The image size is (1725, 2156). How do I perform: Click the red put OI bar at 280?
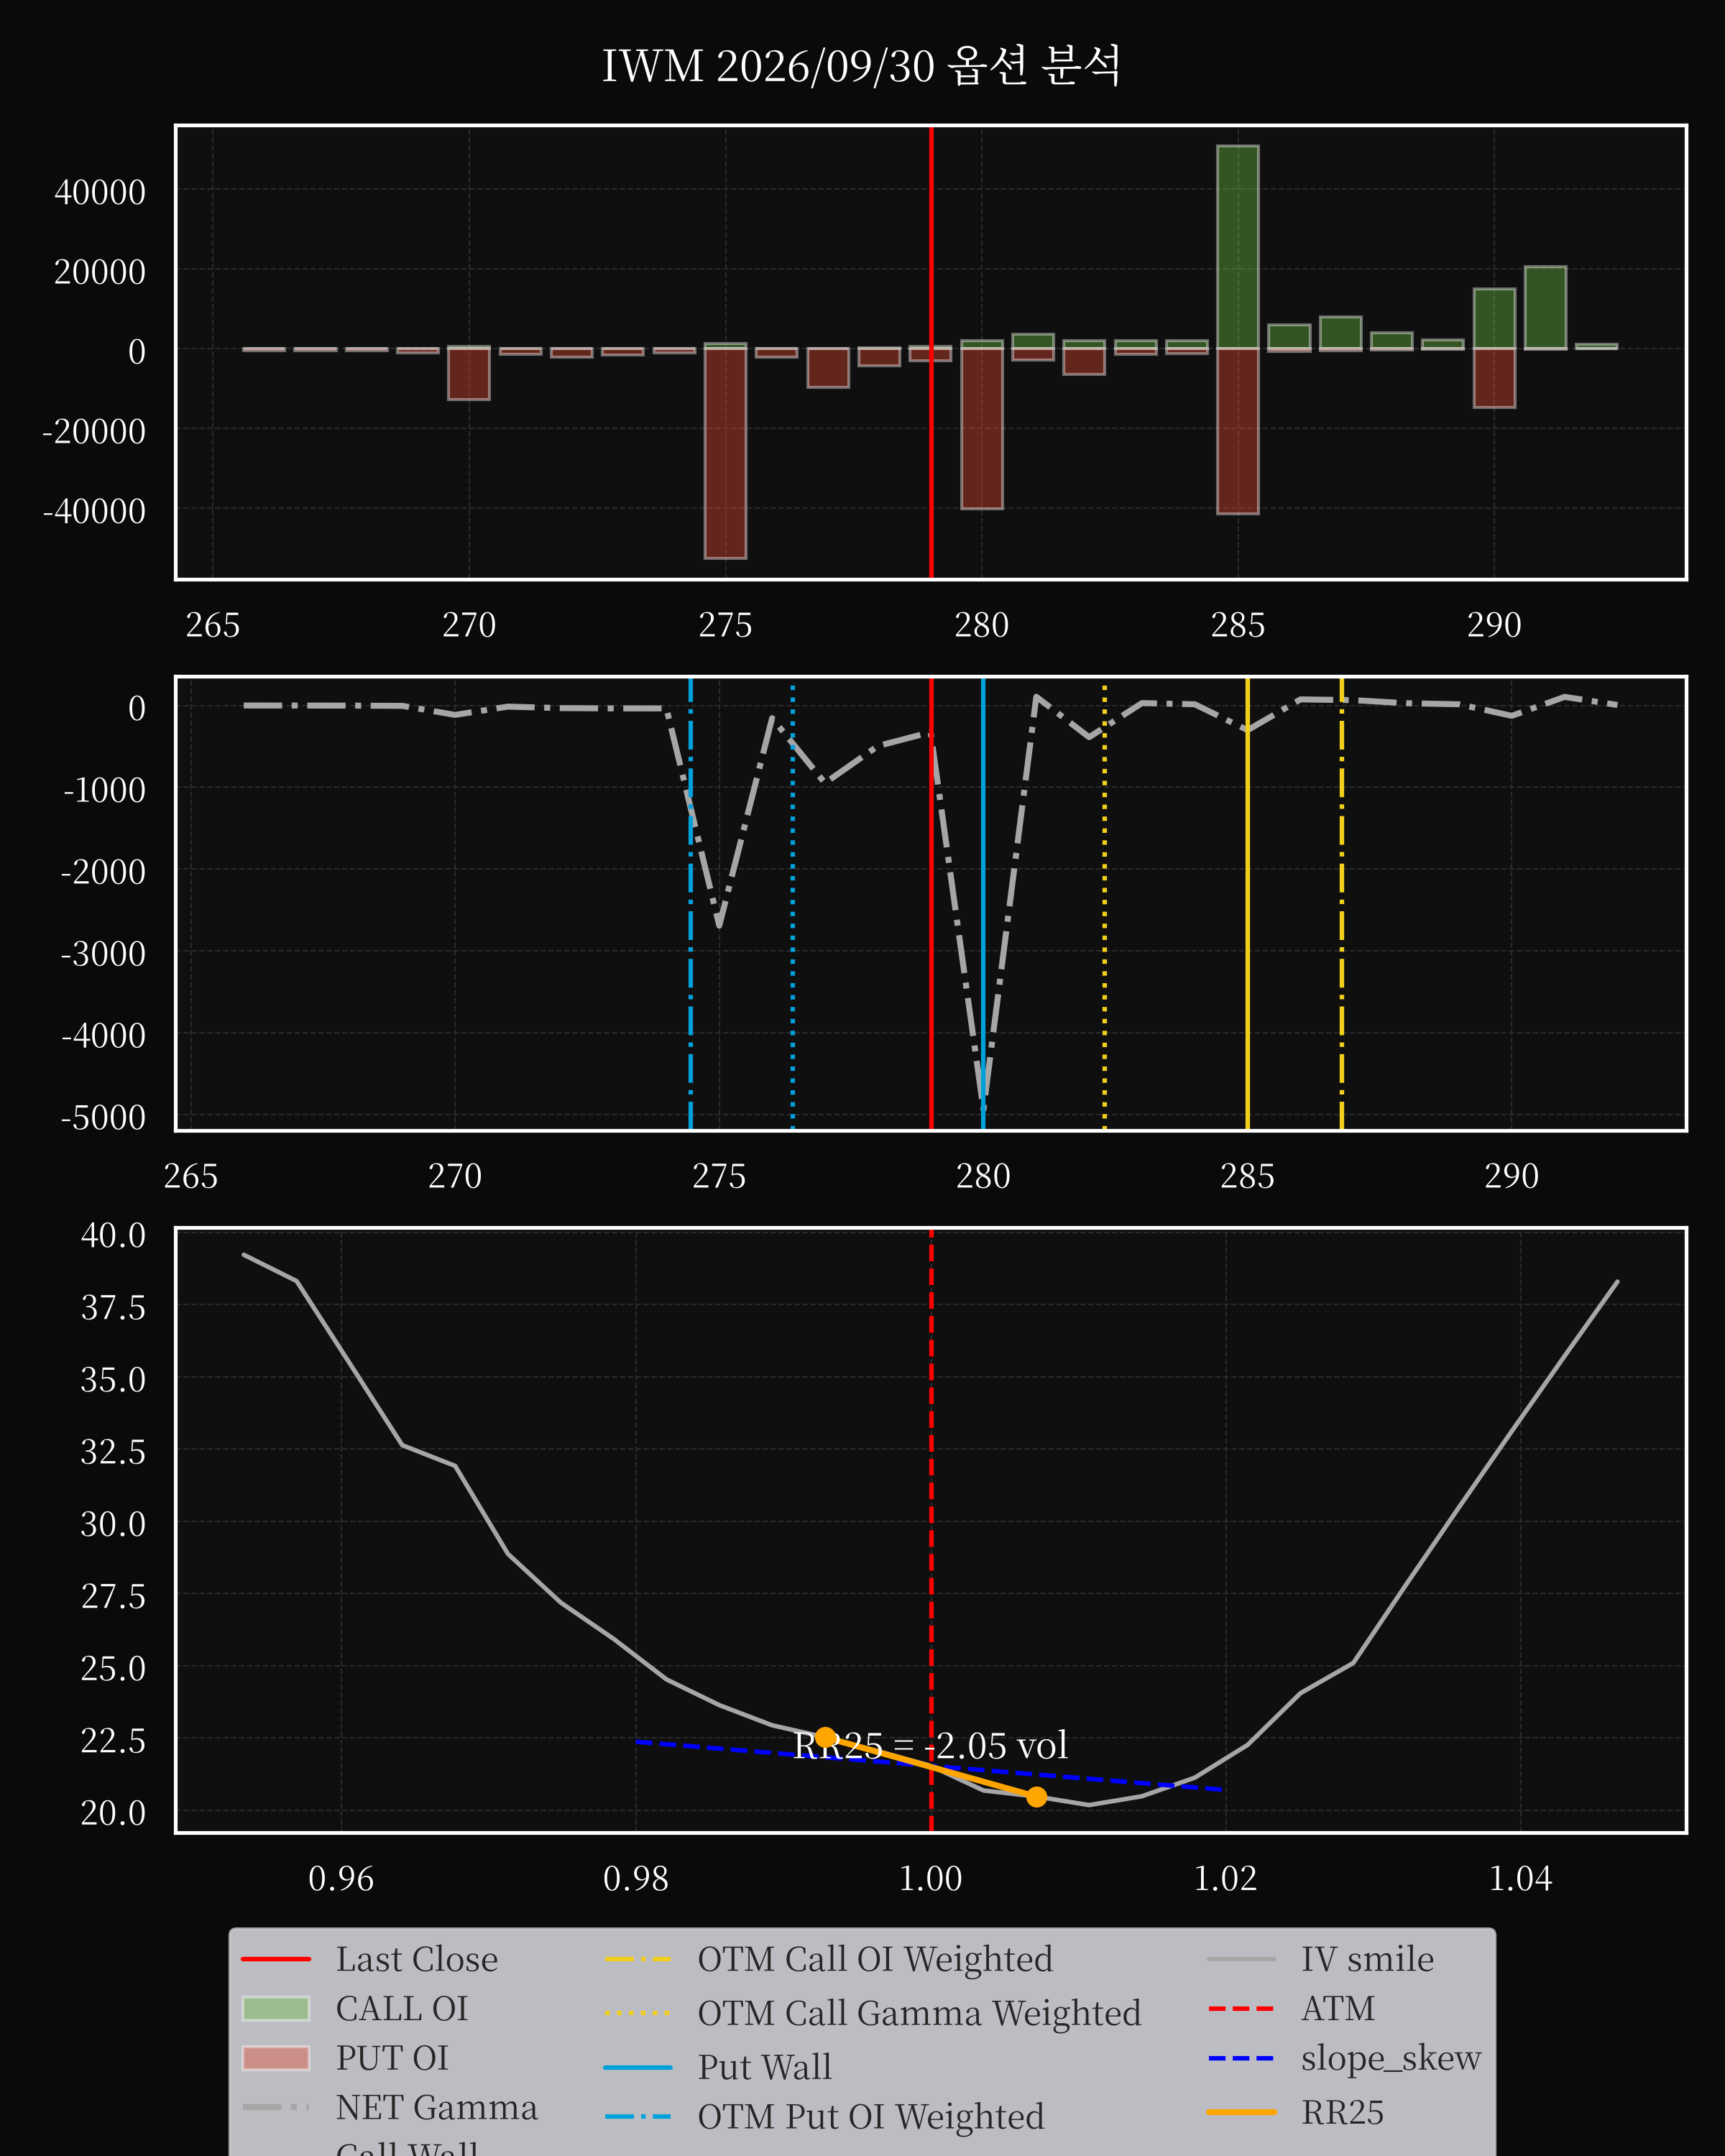[x=982, y=429]
